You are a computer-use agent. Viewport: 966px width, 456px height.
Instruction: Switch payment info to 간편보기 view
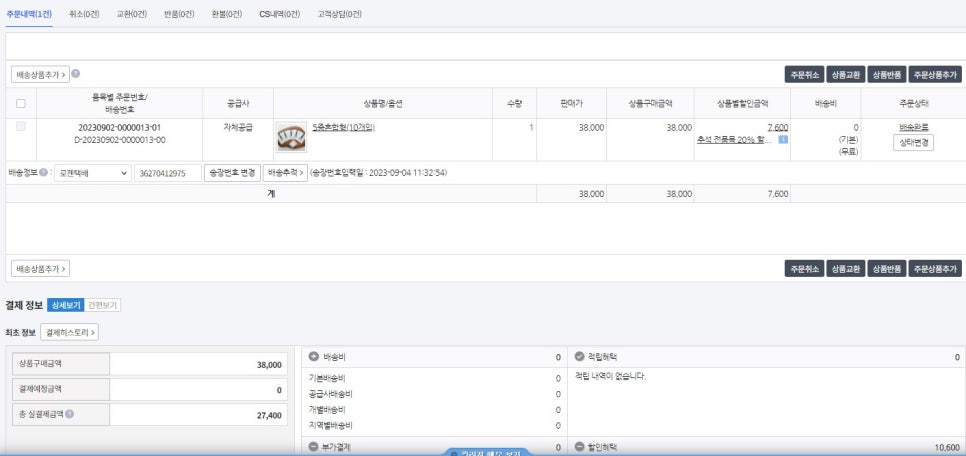(103, 305)
